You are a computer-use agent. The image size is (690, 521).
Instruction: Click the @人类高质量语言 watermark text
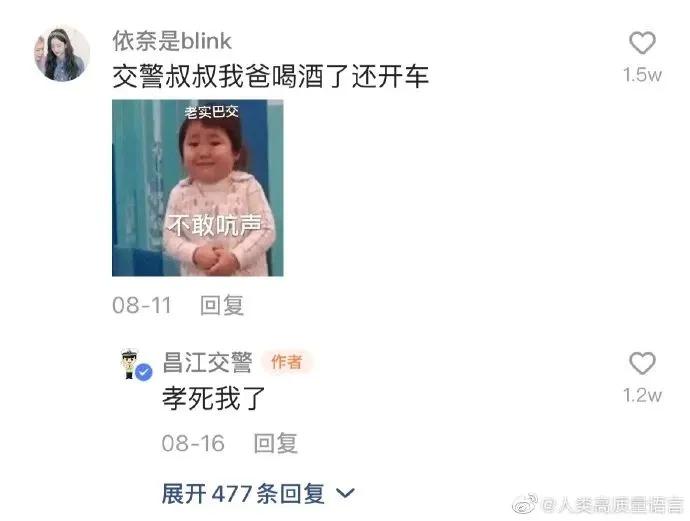click(x=613, y=505)
